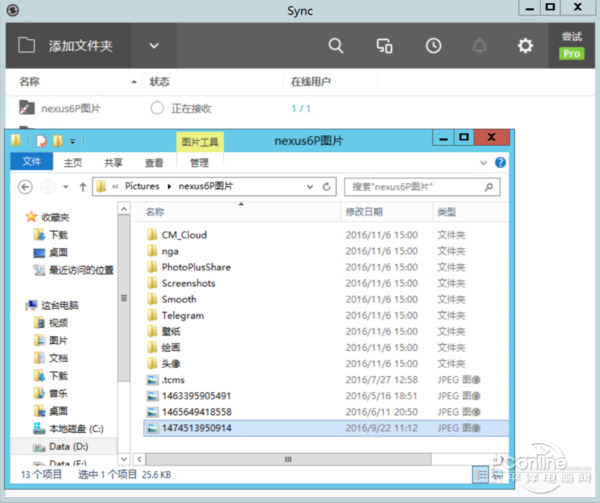Click the 在线用户 column header in Sync
The image size is (600, 503).
[311, 81]
